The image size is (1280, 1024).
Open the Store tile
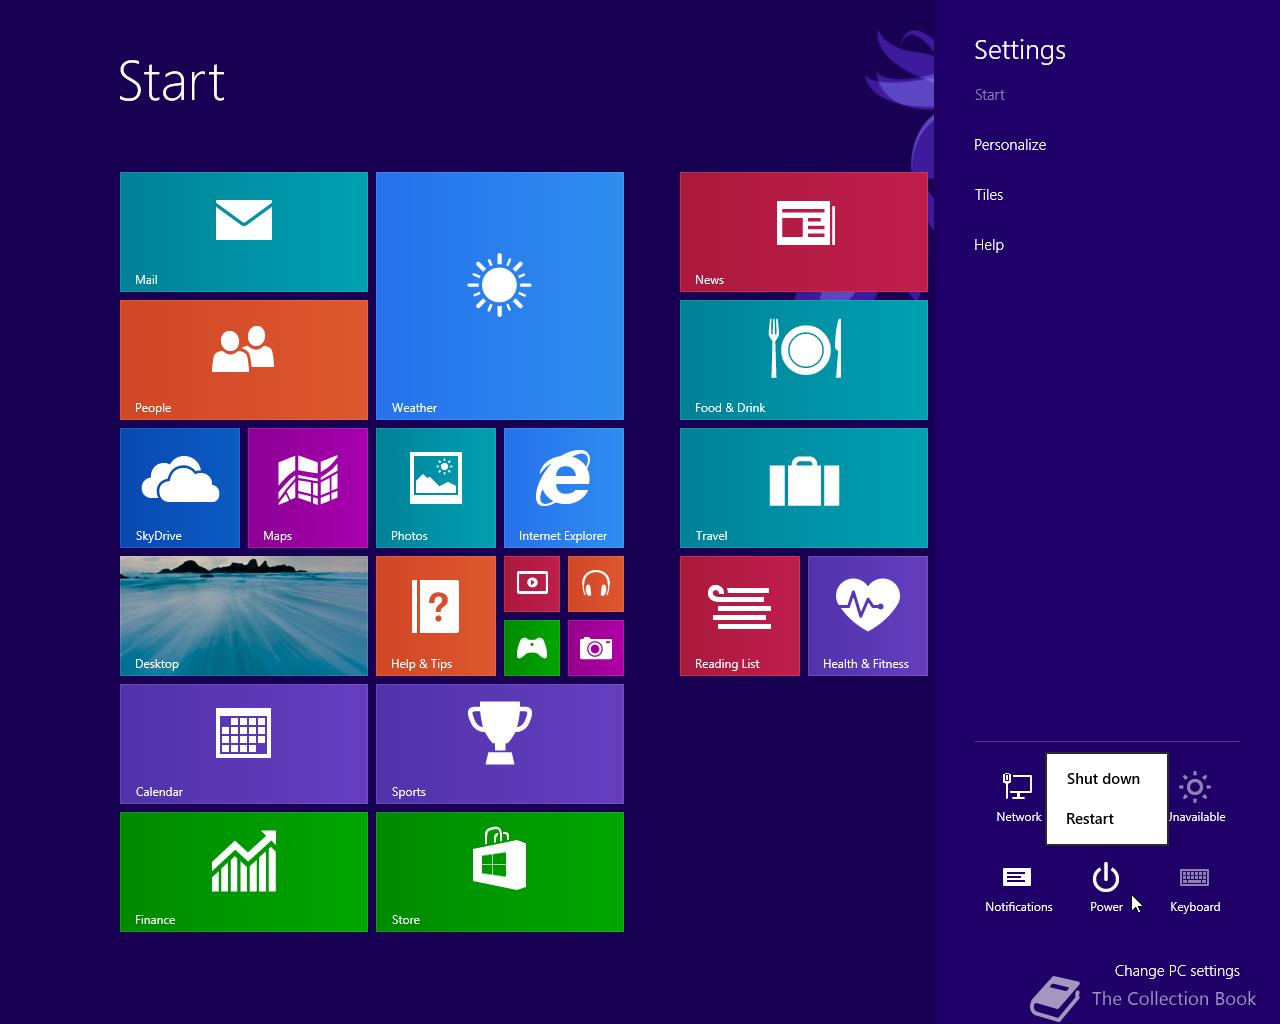(500, 872)
